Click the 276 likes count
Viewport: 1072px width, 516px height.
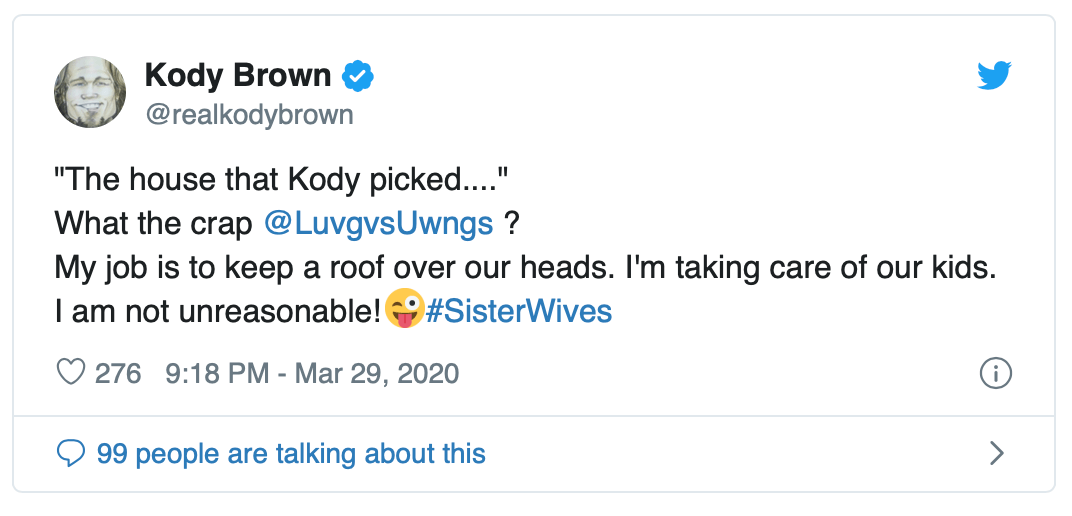pos(118,374)
